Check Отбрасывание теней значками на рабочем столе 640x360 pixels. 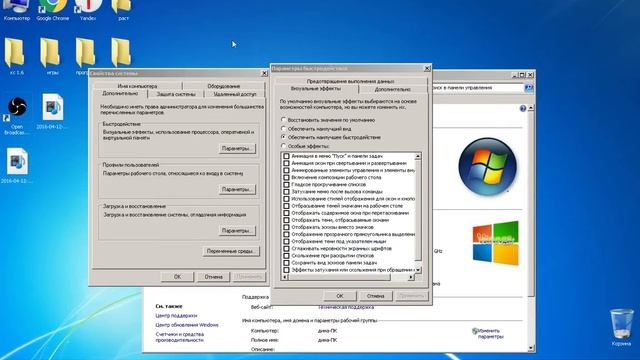(287, 206)
